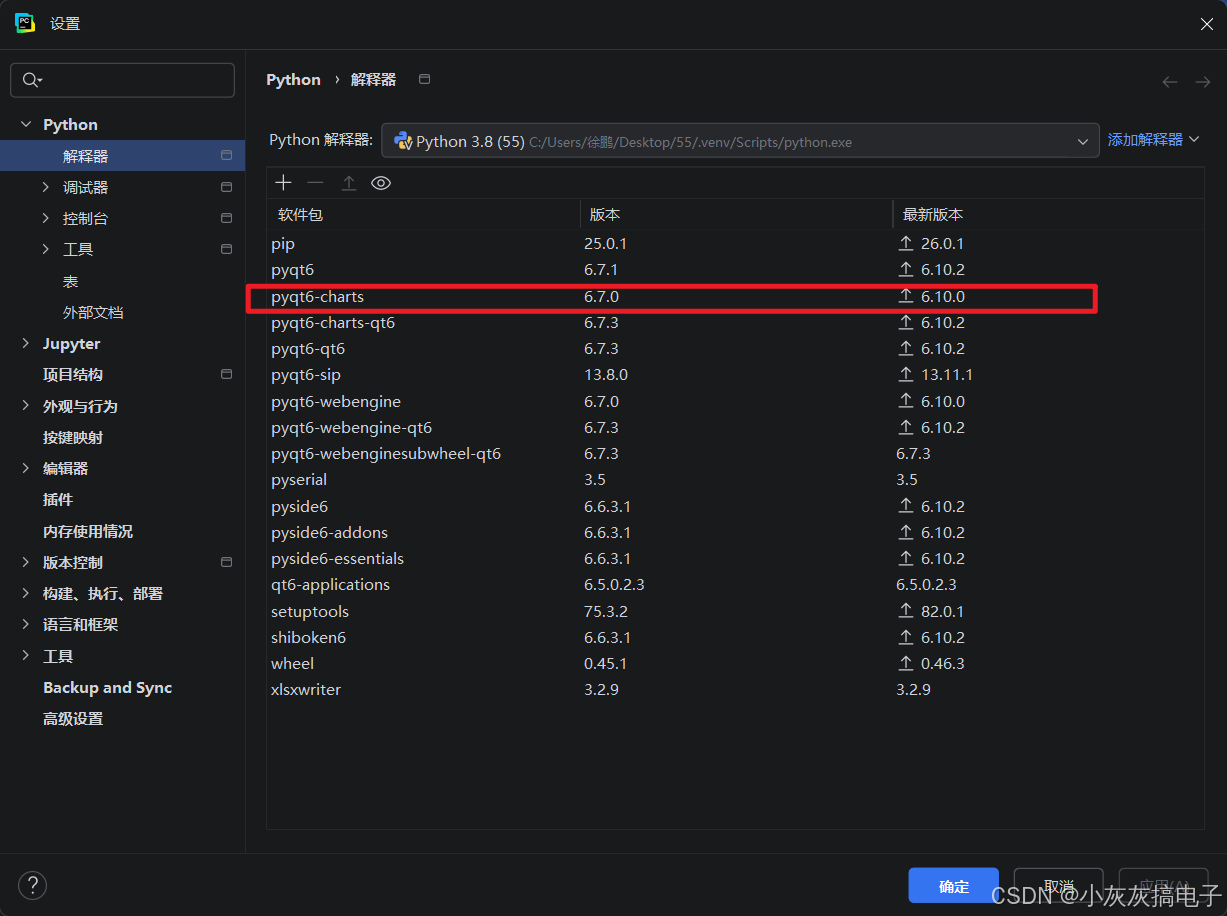Click the back navigation arrow

[1170, 81]
